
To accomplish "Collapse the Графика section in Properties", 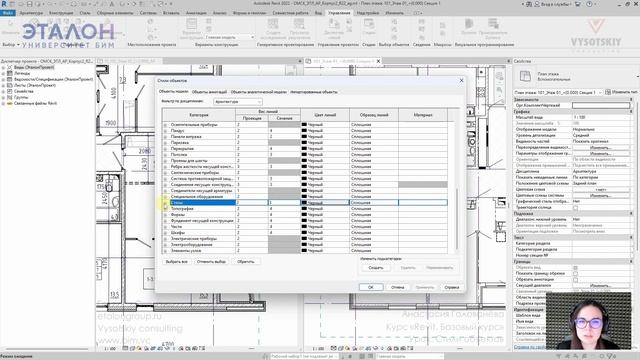I will click(631, 111).
